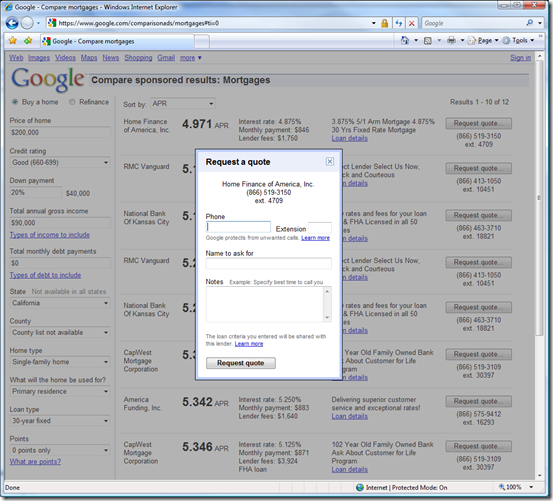553x501 pixels.
Task: Open Types of income to include link
Action: (x=50, y=235)
